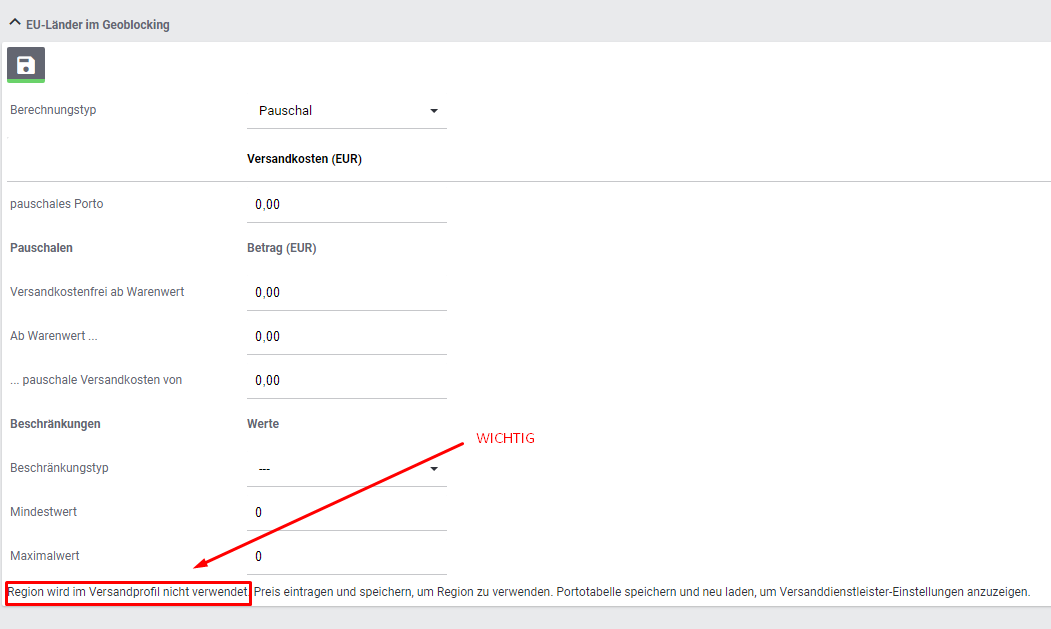
Task: Click the Betrag (EUR) column heading
Action: pos(281,248)
